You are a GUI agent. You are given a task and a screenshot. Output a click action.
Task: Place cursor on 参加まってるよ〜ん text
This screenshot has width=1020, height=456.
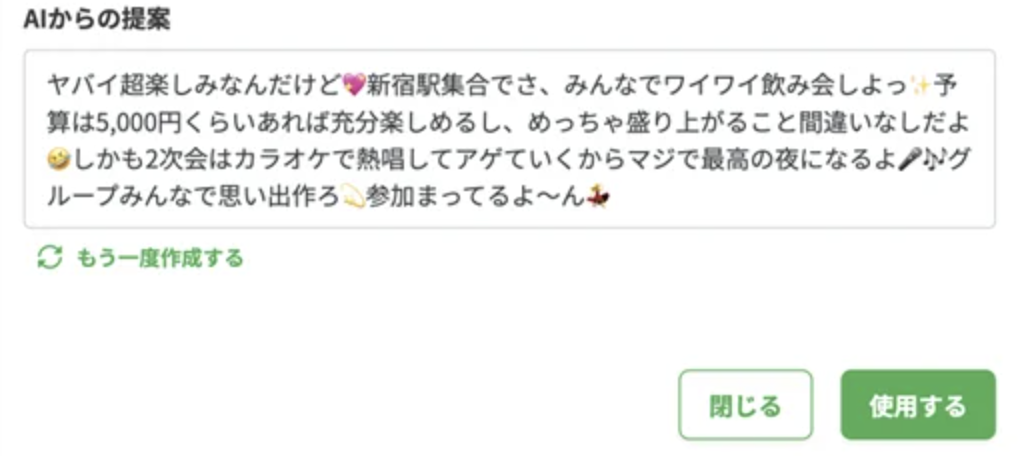476,196
